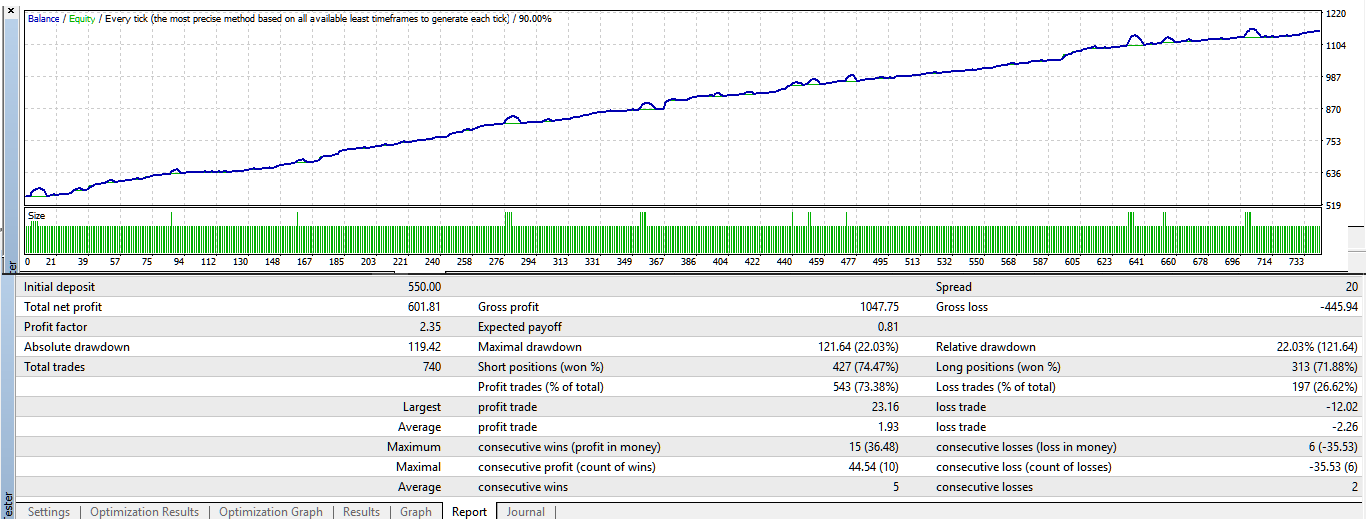Click consecutive wins value 15 (36.48)

[872, 447]
